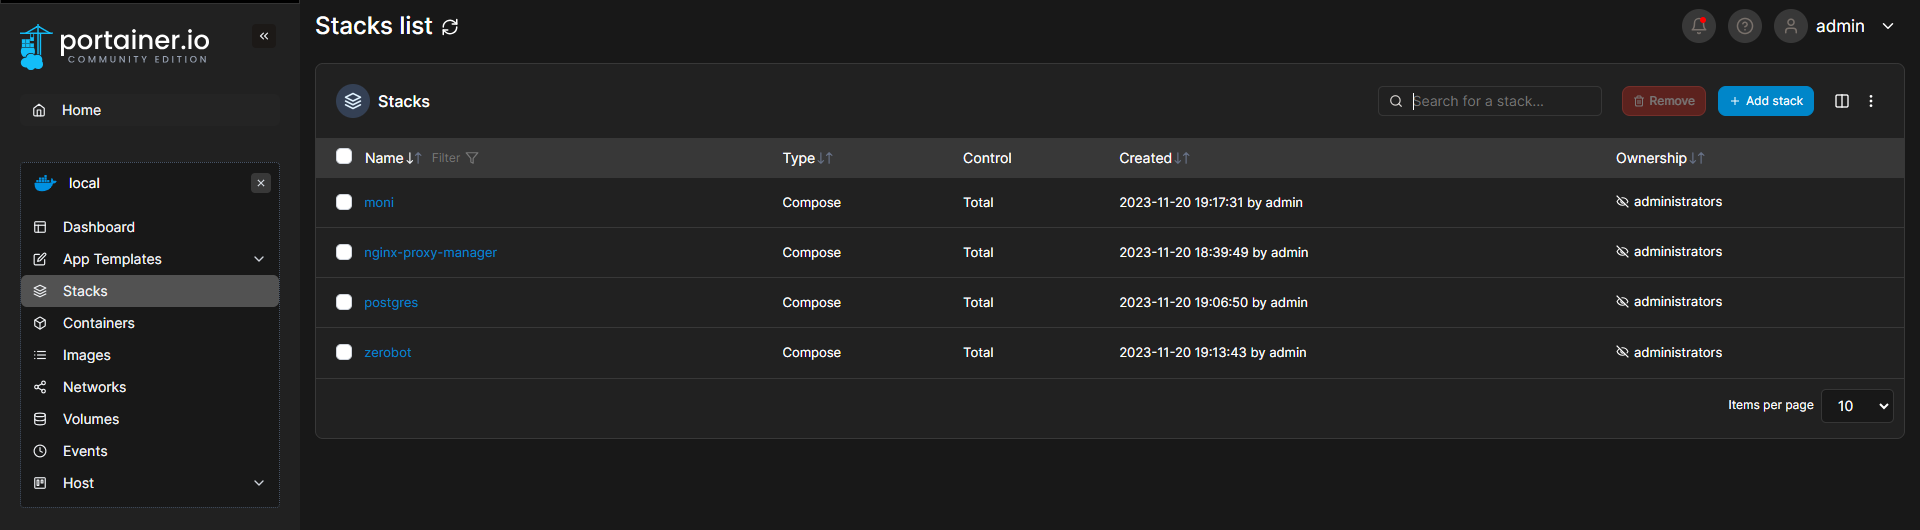Open the help question mark icon
This screenshot has height=530, width=1920.
tap(1744, 26)
